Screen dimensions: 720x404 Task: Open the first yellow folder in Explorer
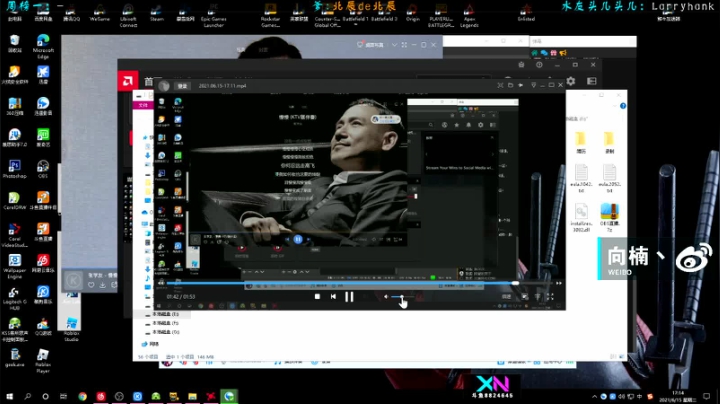click(x=581, y=142)
